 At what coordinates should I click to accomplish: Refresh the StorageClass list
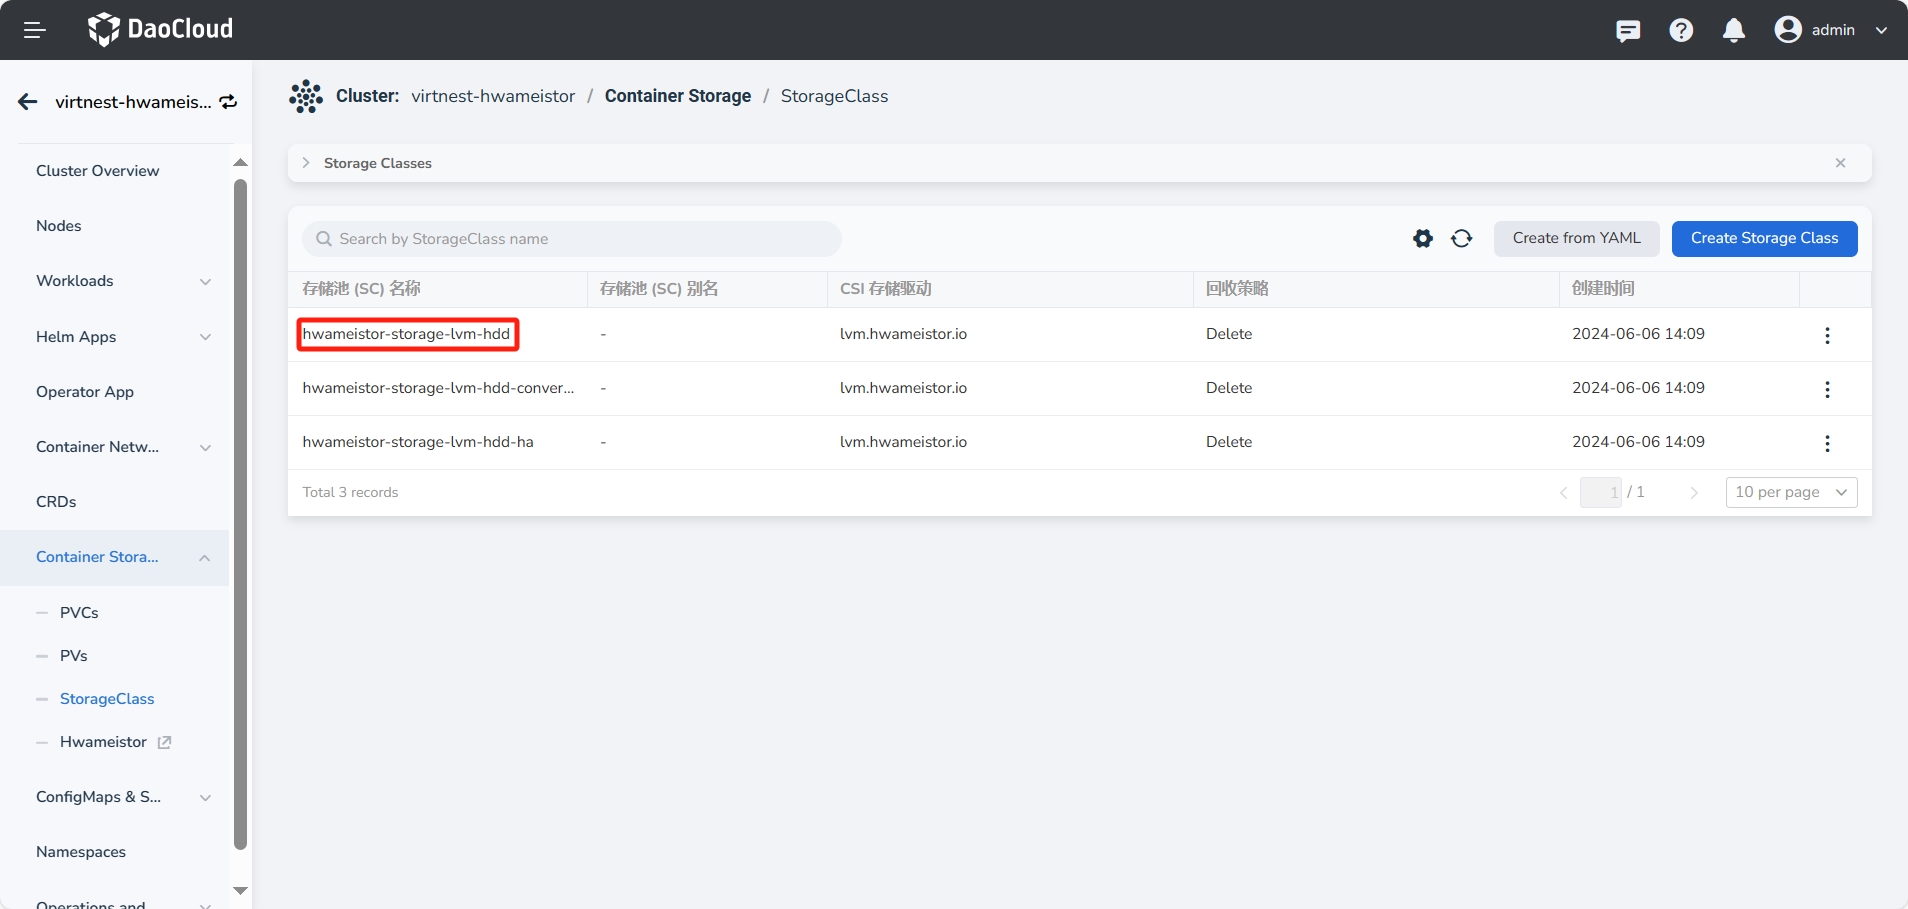tap(1462, 238)
